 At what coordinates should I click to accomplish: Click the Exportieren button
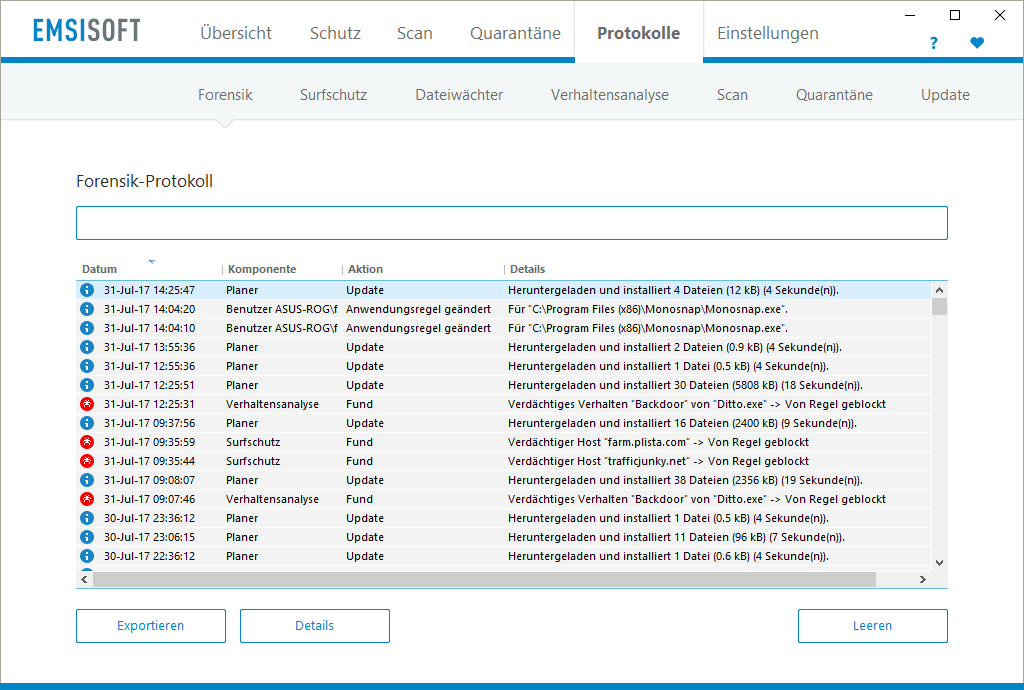pos(150,625)
